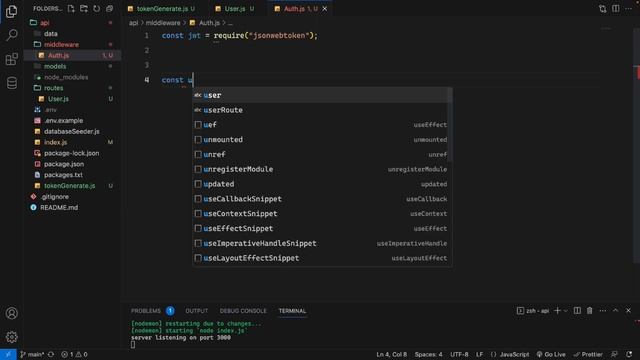Viewport: 640px width, 360px height.
Task: Click the feedback icon in status bar
Action: pos(614,354)
